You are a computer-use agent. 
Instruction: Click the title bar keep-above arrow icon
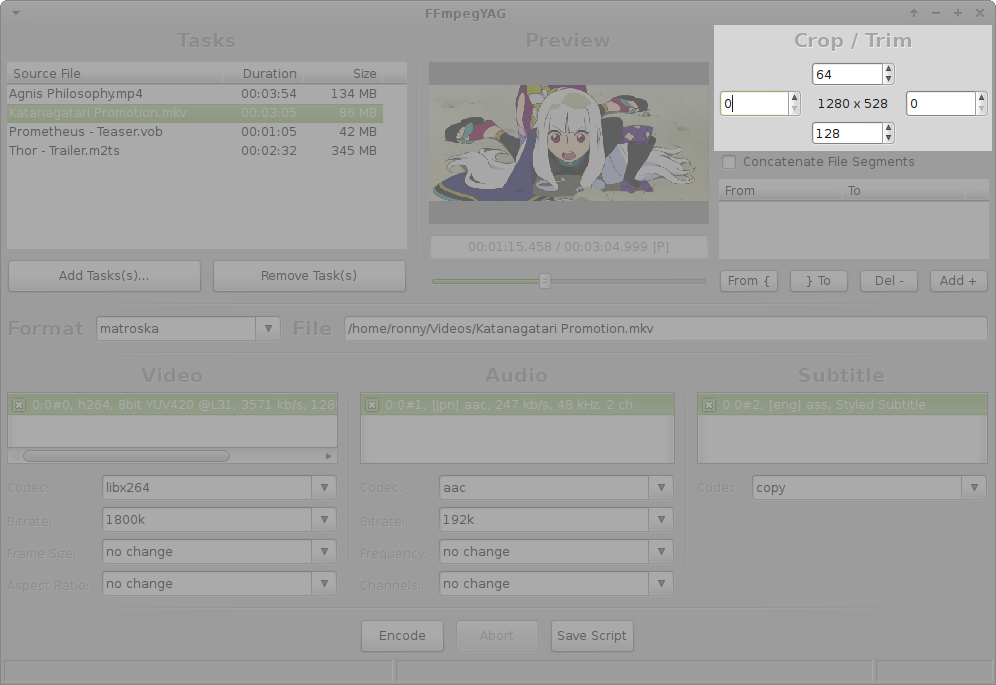click(x=914, y=13)
